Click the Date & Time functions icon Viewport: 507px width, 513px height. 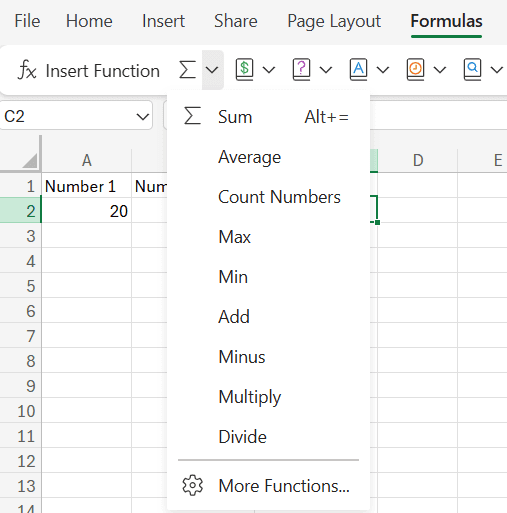click(x=416, y=70)
